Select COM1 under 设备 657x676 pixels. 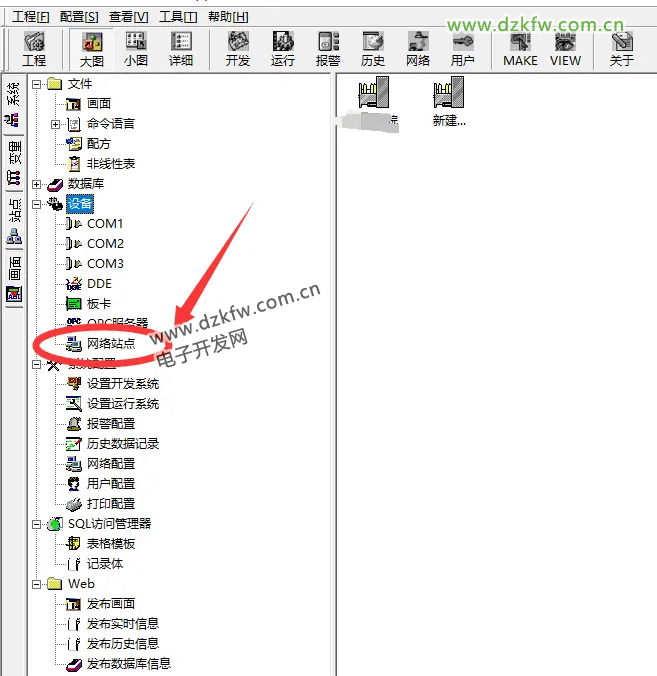[105, 224]
